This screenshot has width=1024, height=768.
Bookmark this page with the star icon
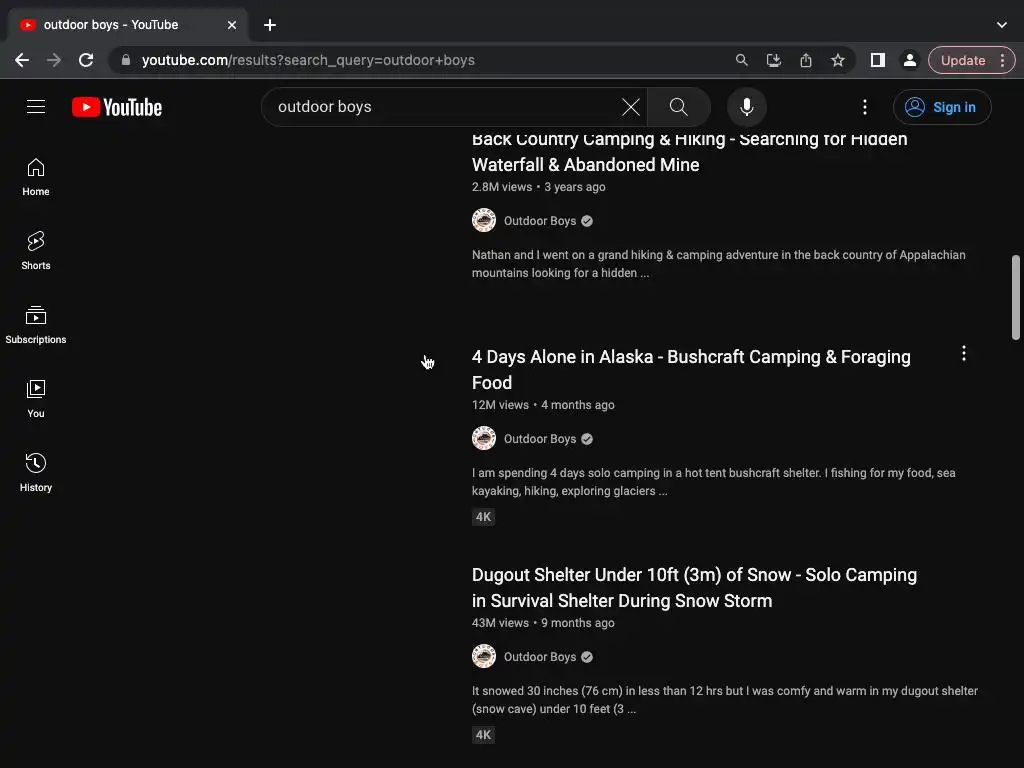click(838, 60)
